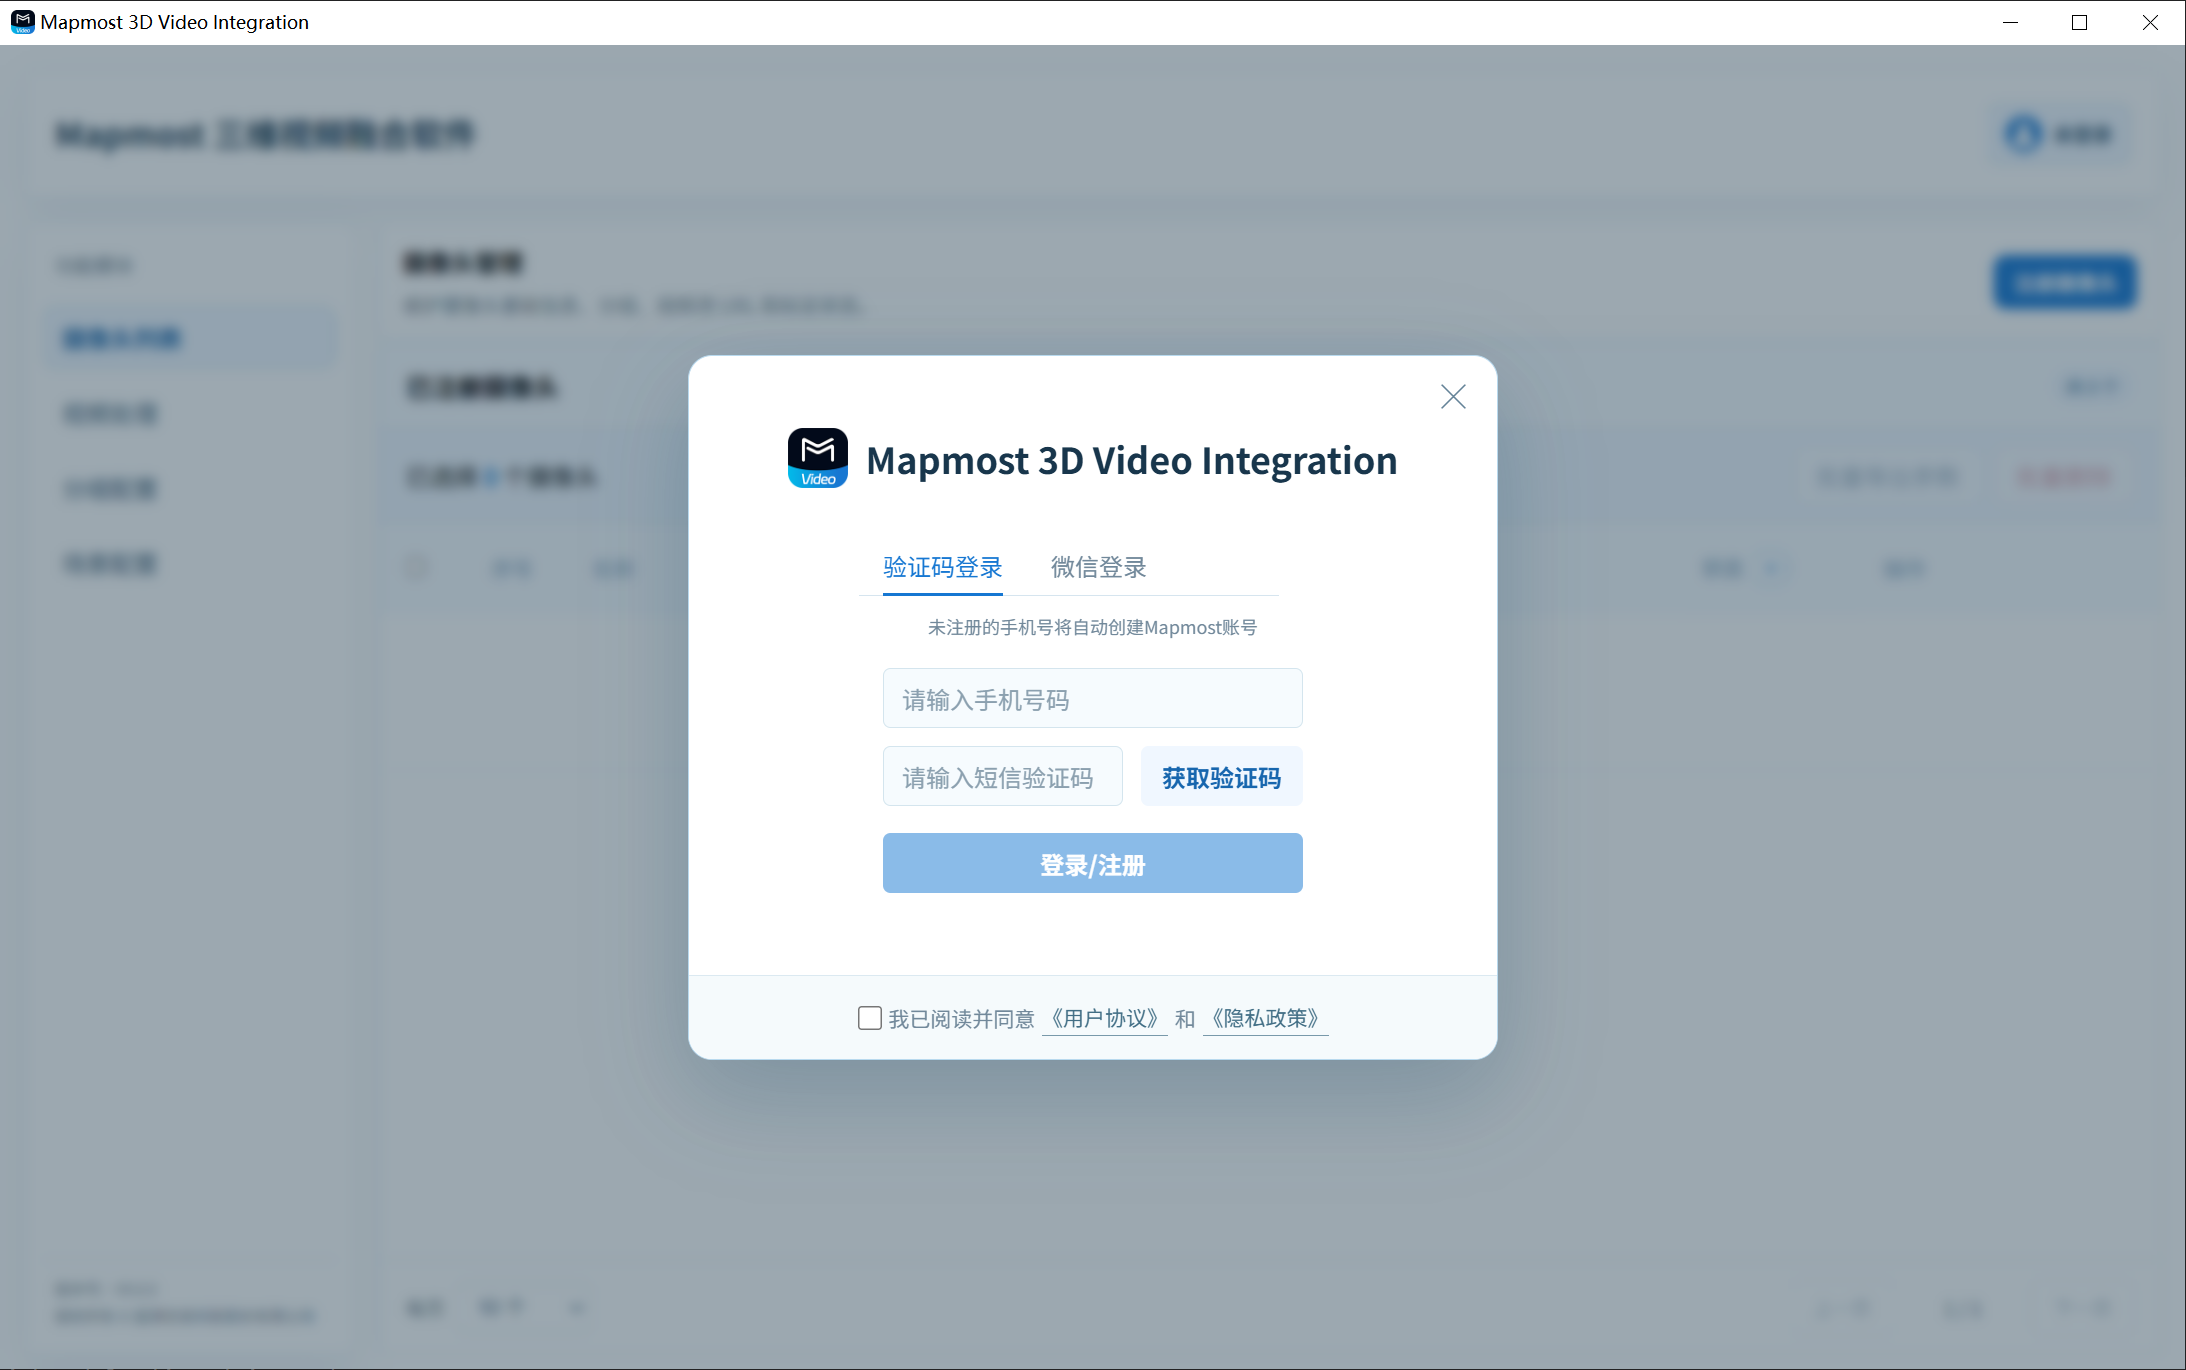Screen dimensions: 2186x1370
Task: Switch to the 验证码登录 tab
Action: tap(942, 568)
